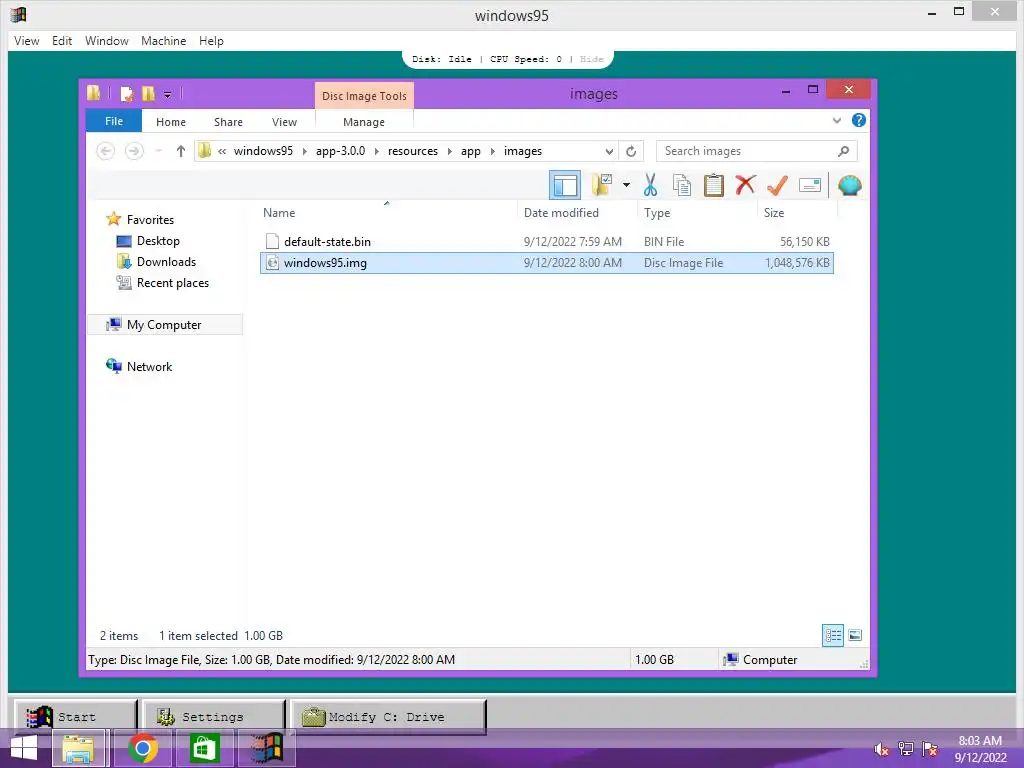This screenshot has height=768, width=1024.
Task: Open the Windows Store taskbar icon
Action: (204, 748)
